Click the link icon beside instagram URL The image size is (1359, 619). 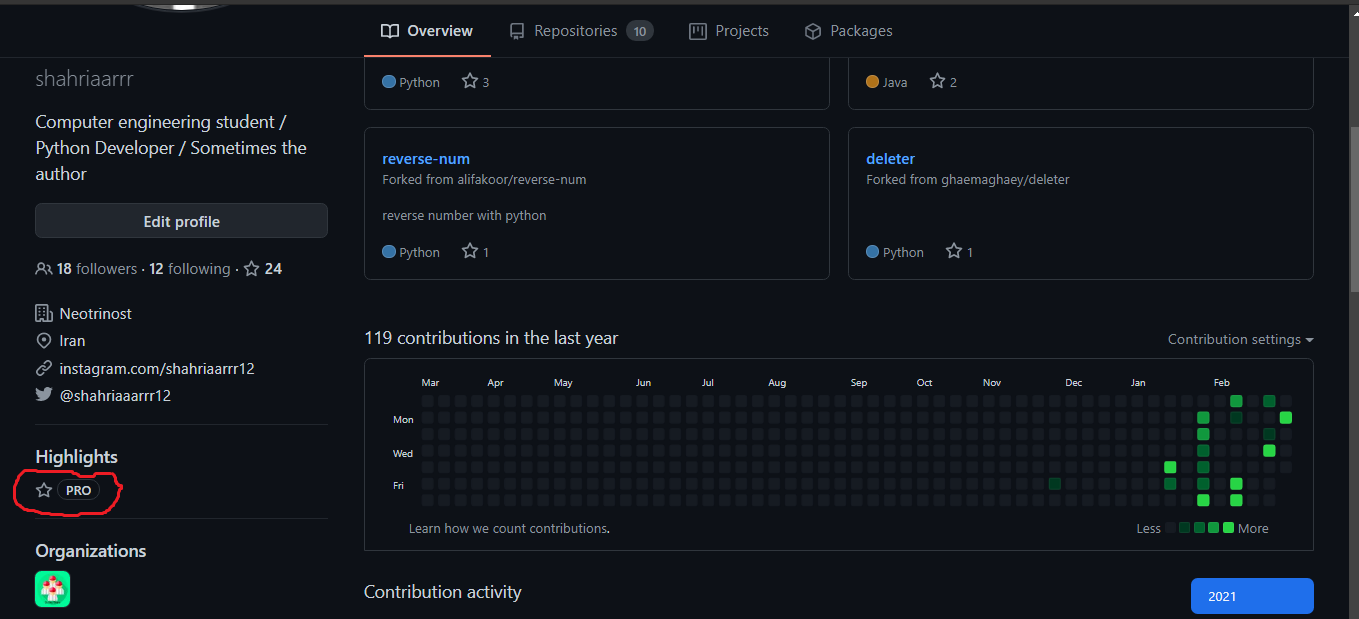pyautogui.click(x=44, y=368)
